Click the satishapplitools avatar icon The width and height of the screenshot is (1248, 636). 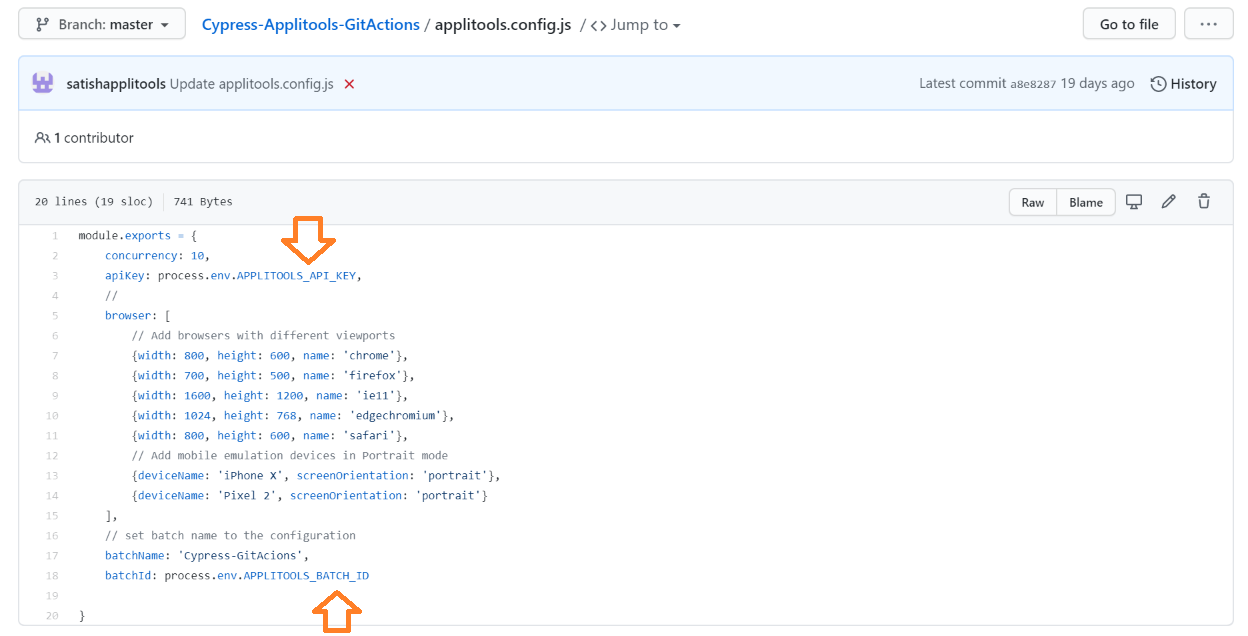point(43,83)
